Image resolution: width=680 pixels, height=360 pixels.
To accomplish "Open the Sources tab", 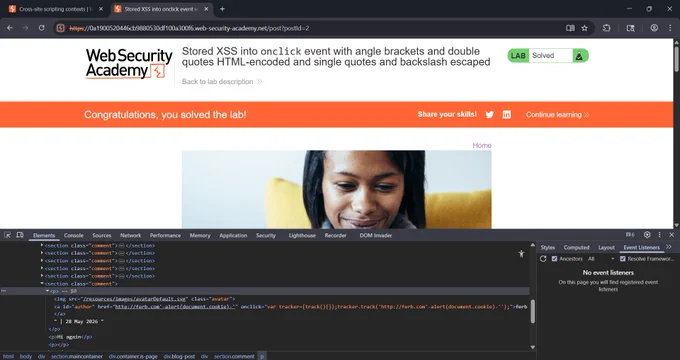I will click(102, 235).
